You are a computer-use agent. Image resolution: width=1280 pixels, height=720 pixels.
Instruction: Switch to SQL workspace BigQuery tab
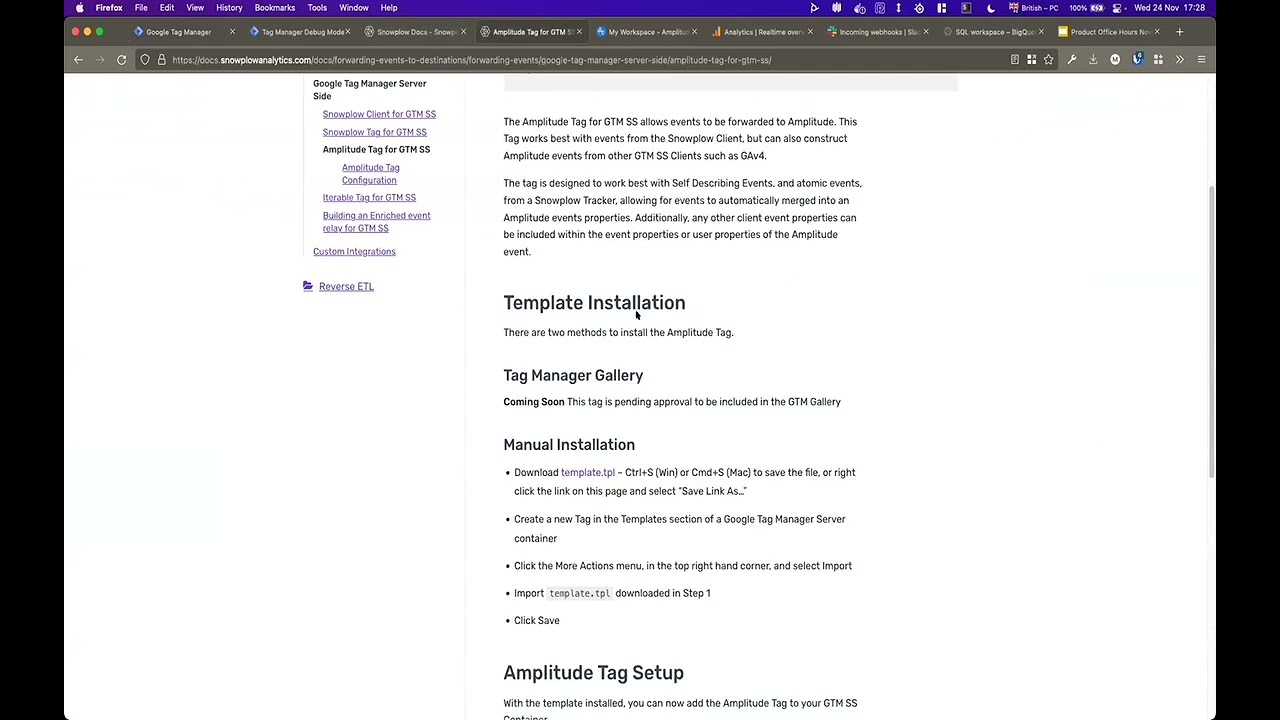[x=994, y=32]
